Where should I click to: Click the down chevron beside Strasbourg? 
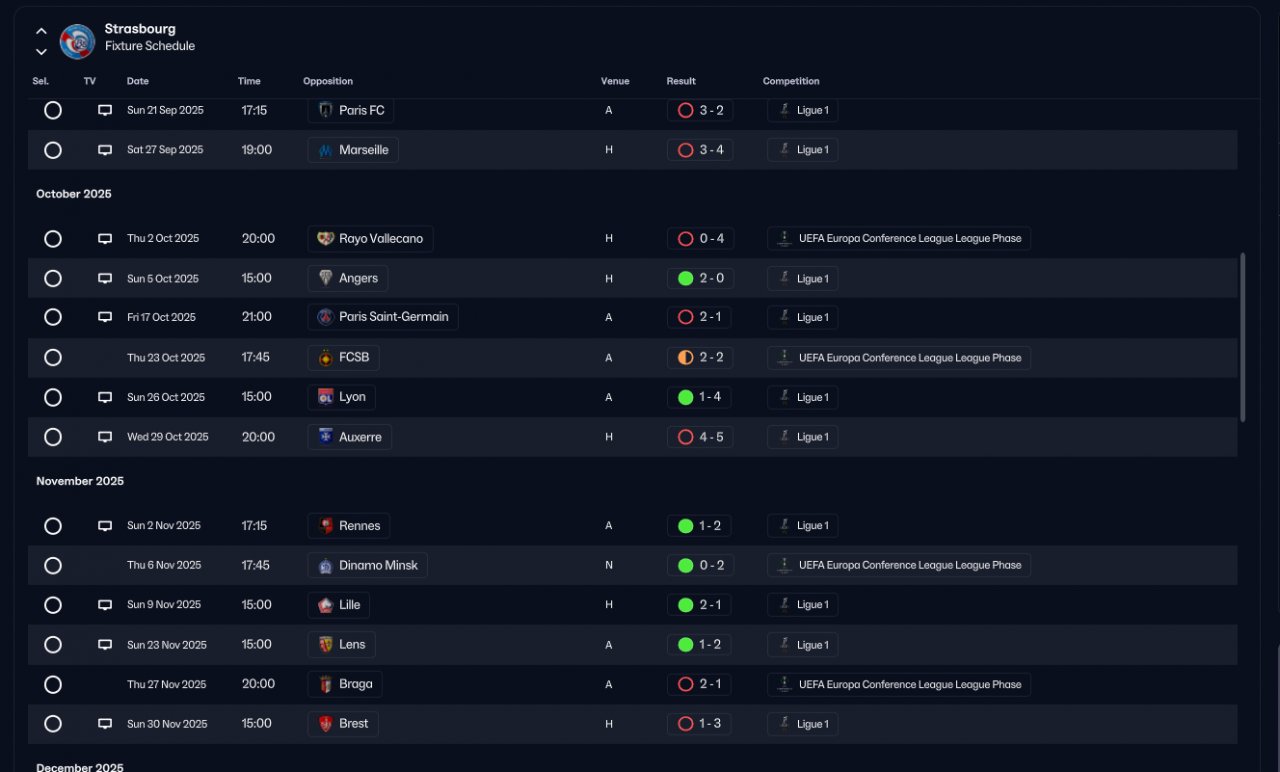[x=41, y=52]
